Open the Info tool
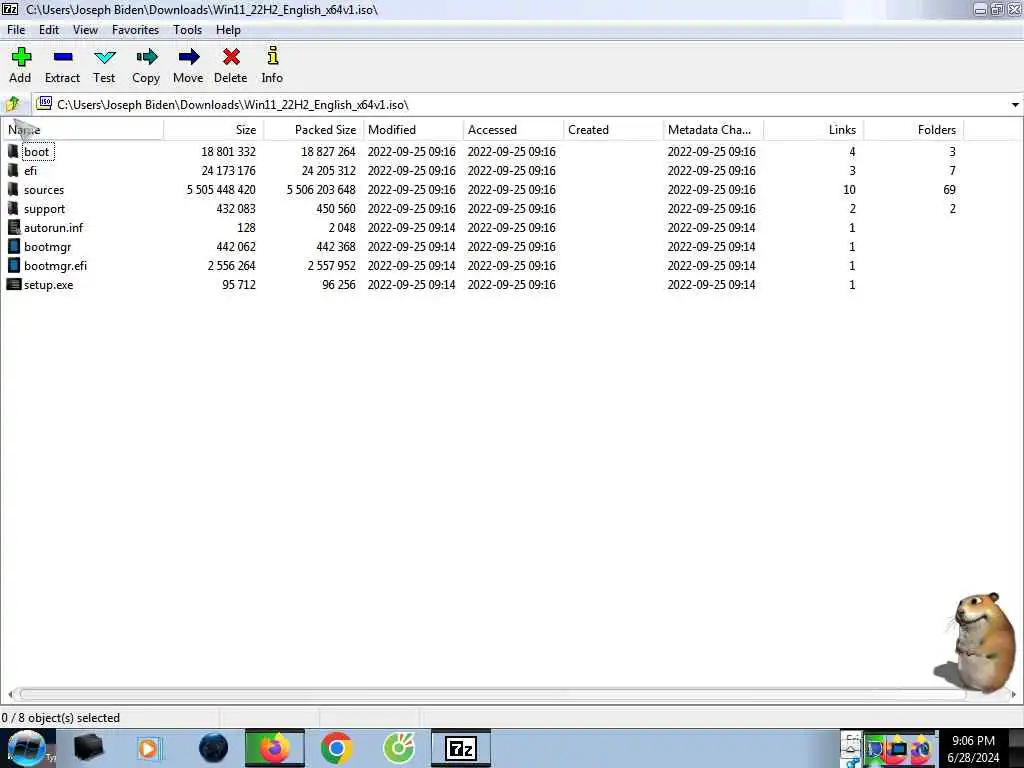The width and height of the screenshot is (1024, 768). (272, 56)
